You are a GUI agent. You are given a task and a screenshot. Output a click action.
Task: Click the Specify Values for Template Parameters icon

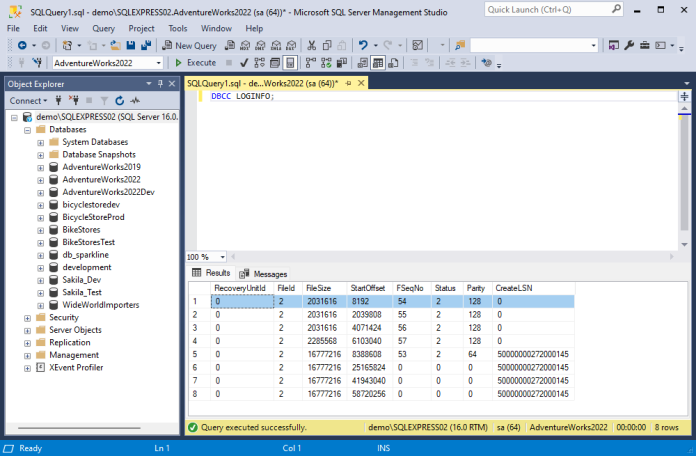486,63
